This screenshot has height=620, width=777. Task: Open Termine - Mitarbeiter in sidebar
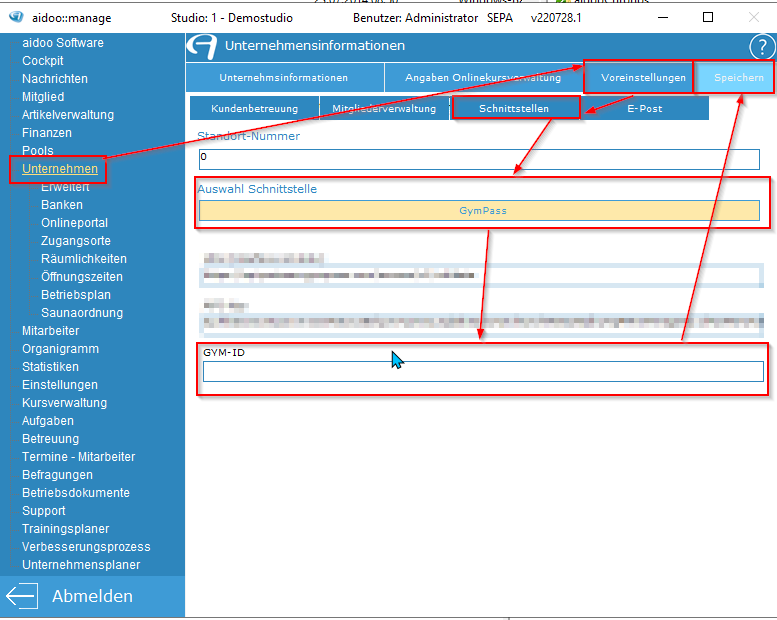pyautogui.click(x=78, y=456)
